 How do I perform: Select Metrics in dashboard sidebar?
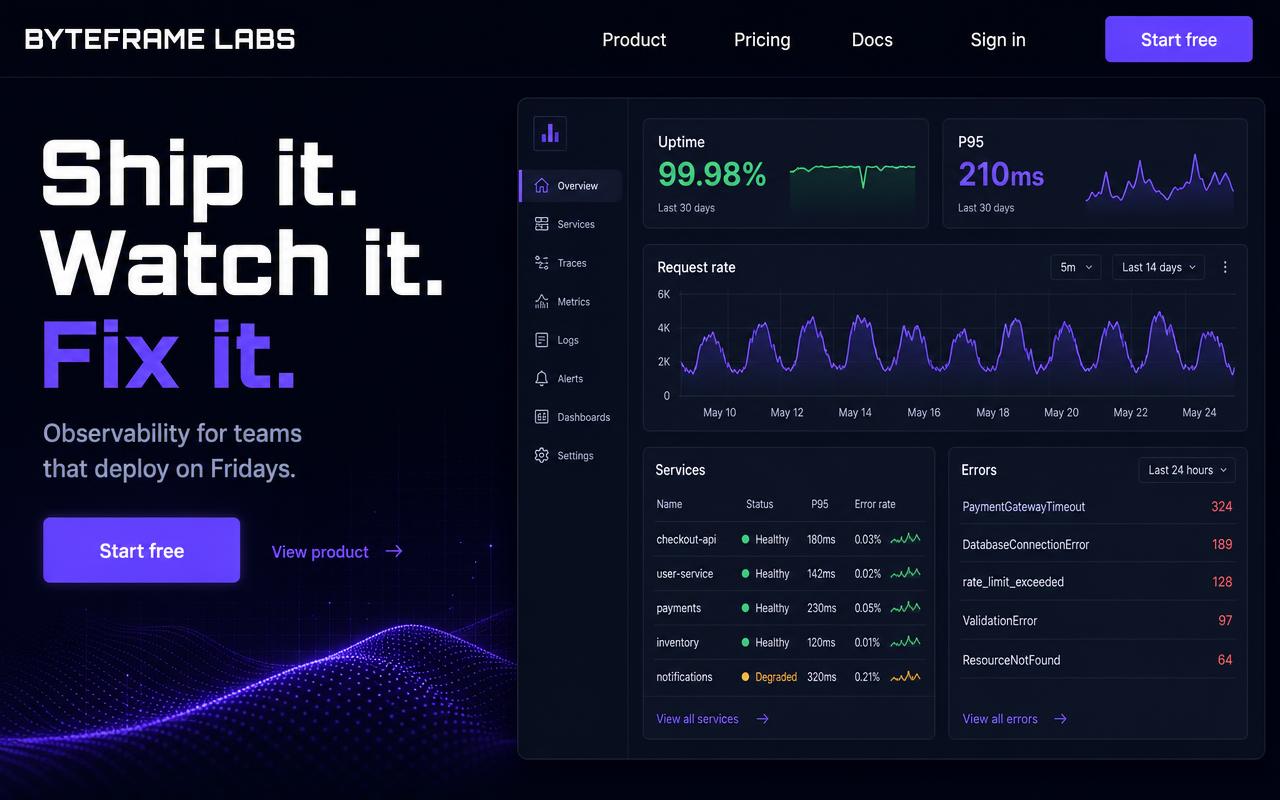pos(571,301)
